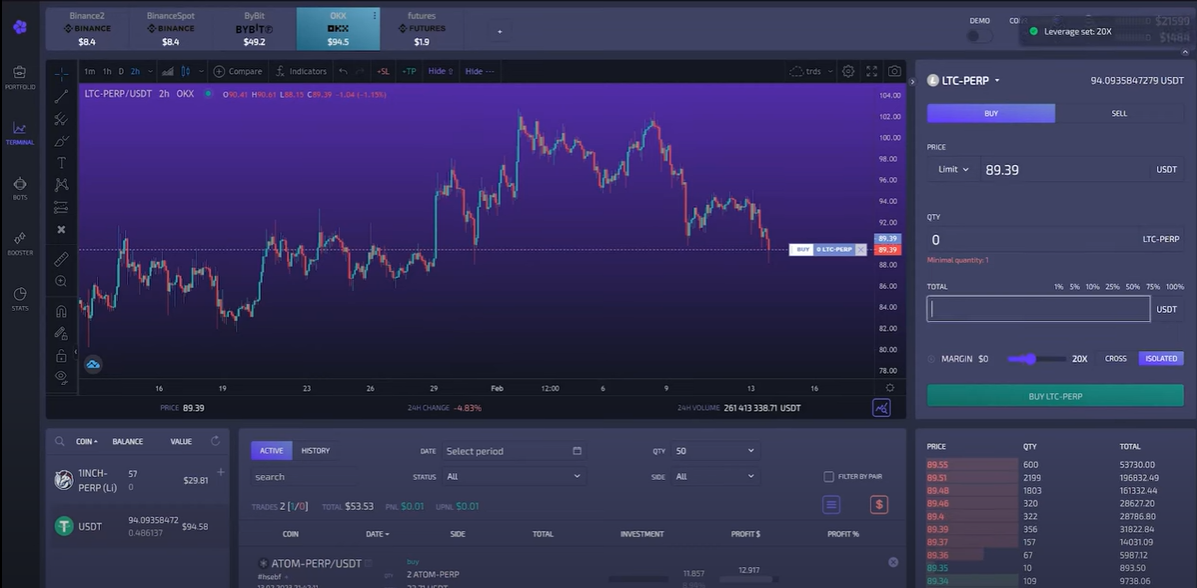Select the prediction and measurement tool

pyautogui.click(x=61, y=208)
